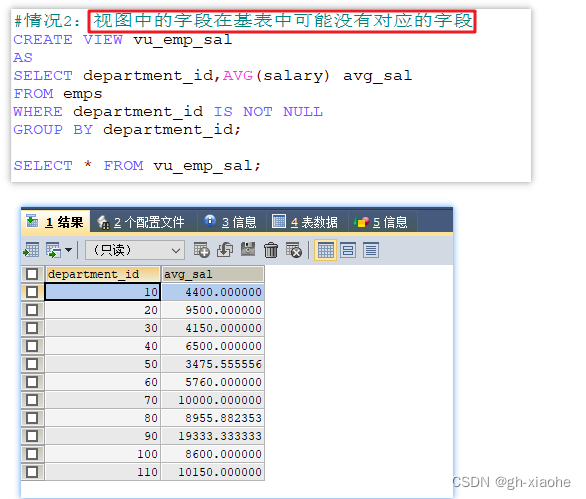Select the avg_sal cell 5760.000000

213,382
